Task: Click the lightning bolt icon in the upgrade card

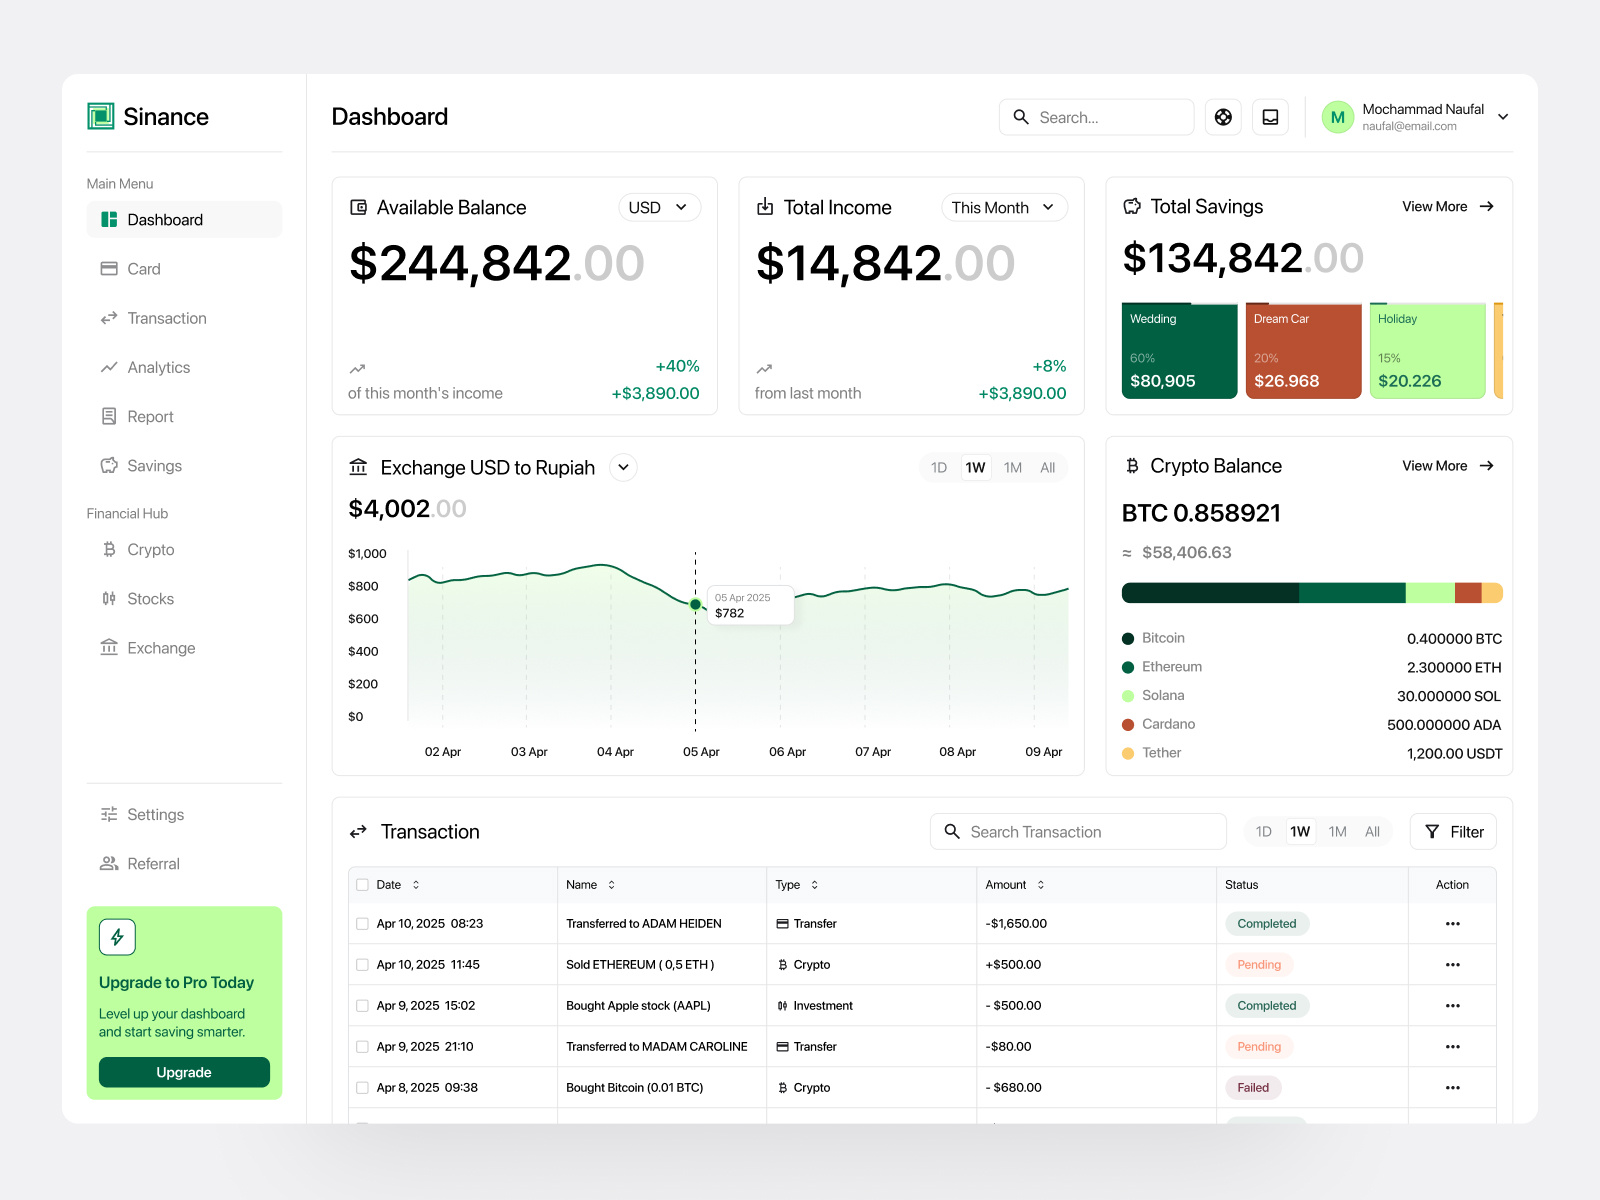Action: (117, 937)
